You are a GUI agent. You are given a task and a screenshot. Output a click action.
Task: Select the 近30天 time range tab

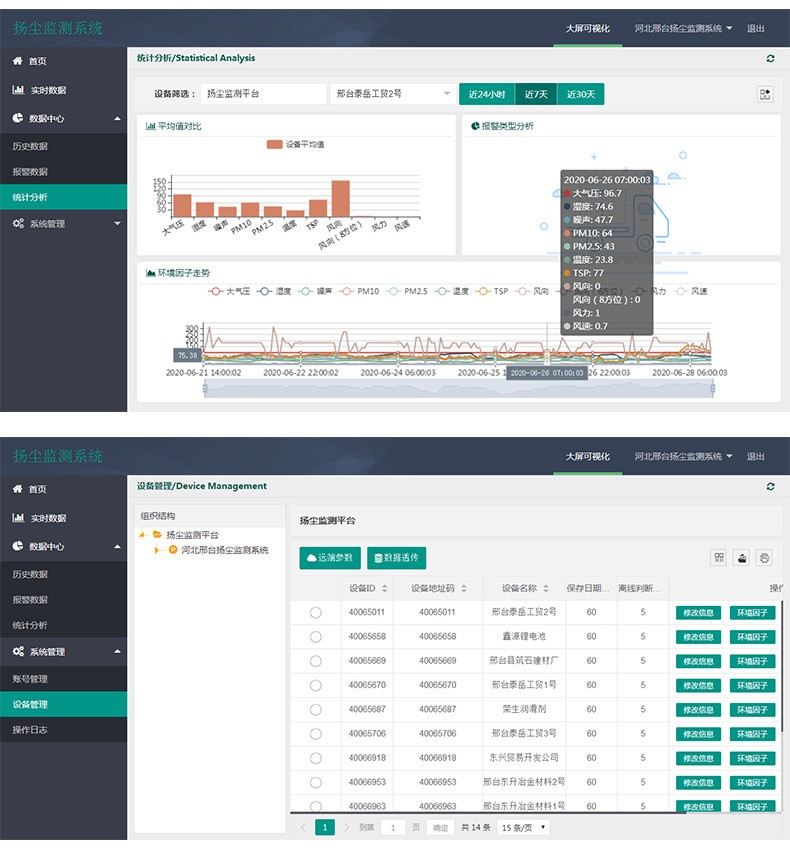point(580,94)
